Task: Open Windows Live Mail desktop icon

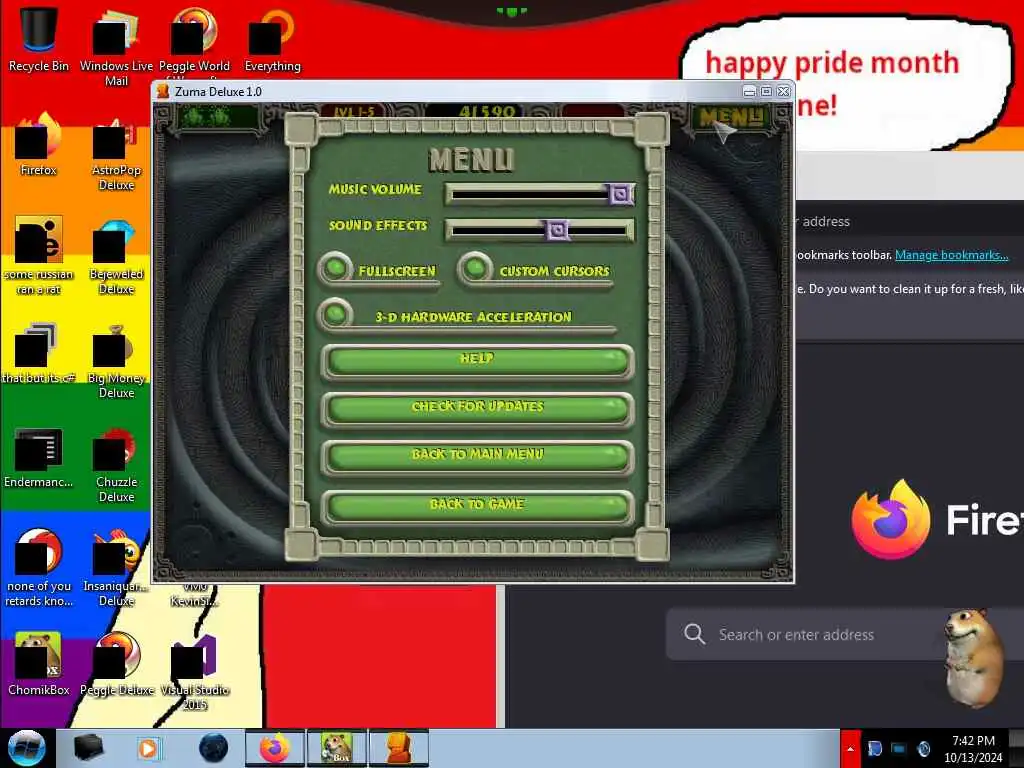Action: point(116,47)
